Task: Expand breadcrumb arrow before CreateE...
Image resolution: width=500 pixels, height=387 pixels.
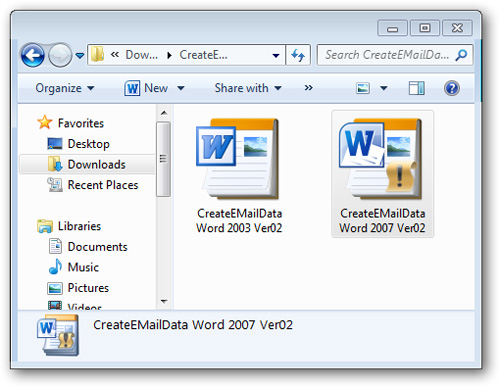Action: [x=169, y=55]
